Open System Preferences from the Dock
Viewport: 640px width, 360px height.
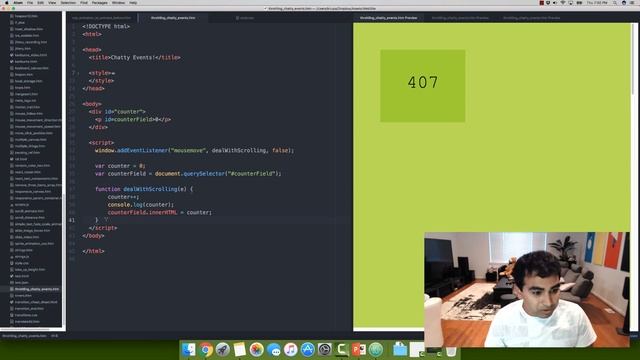[x=324, y=349]
